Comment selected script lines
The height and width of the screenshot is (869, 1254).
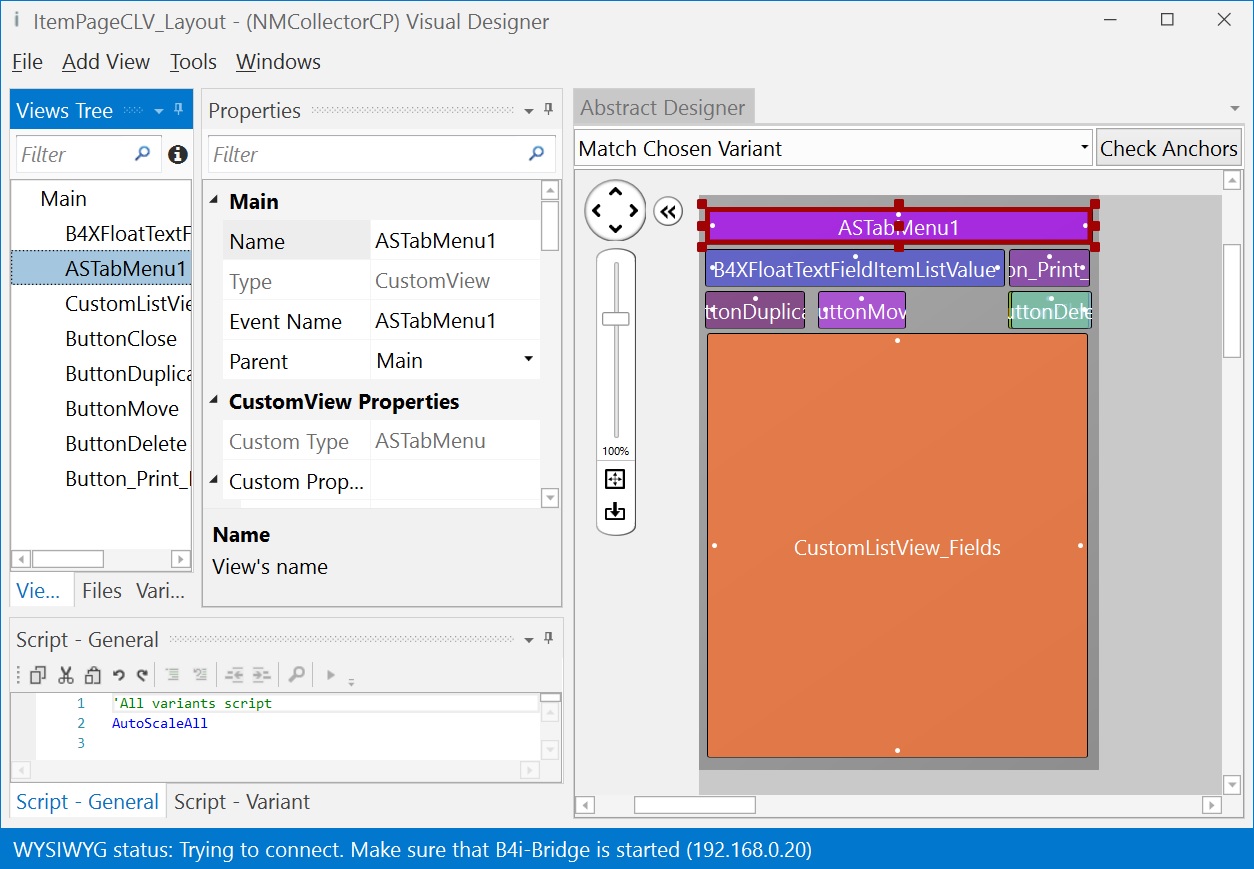[x=172, y=675]
